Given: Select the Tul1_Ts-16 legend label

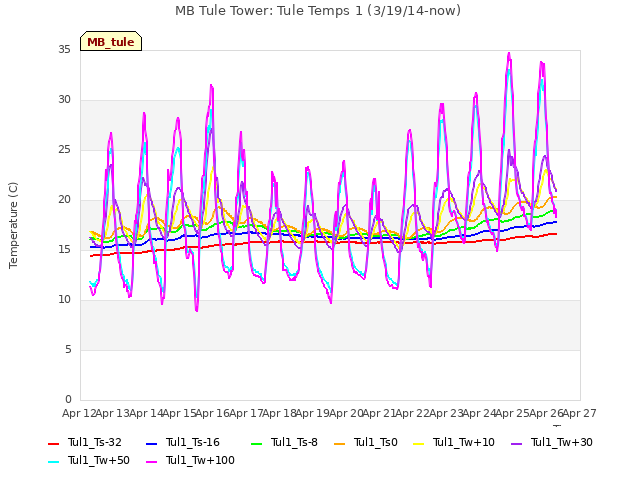Looking at the screenshot, I should click(x=193, y=442).
